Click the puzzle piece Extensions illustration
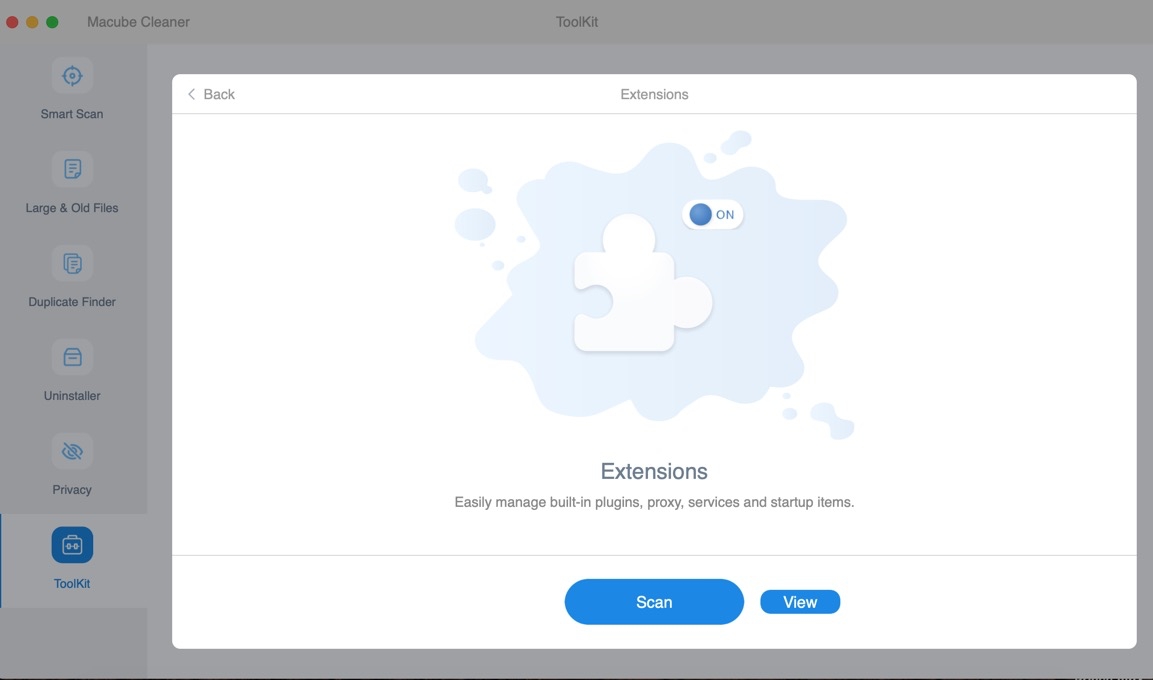Screen dimensions: 1153x680 (x=642, y=283)
